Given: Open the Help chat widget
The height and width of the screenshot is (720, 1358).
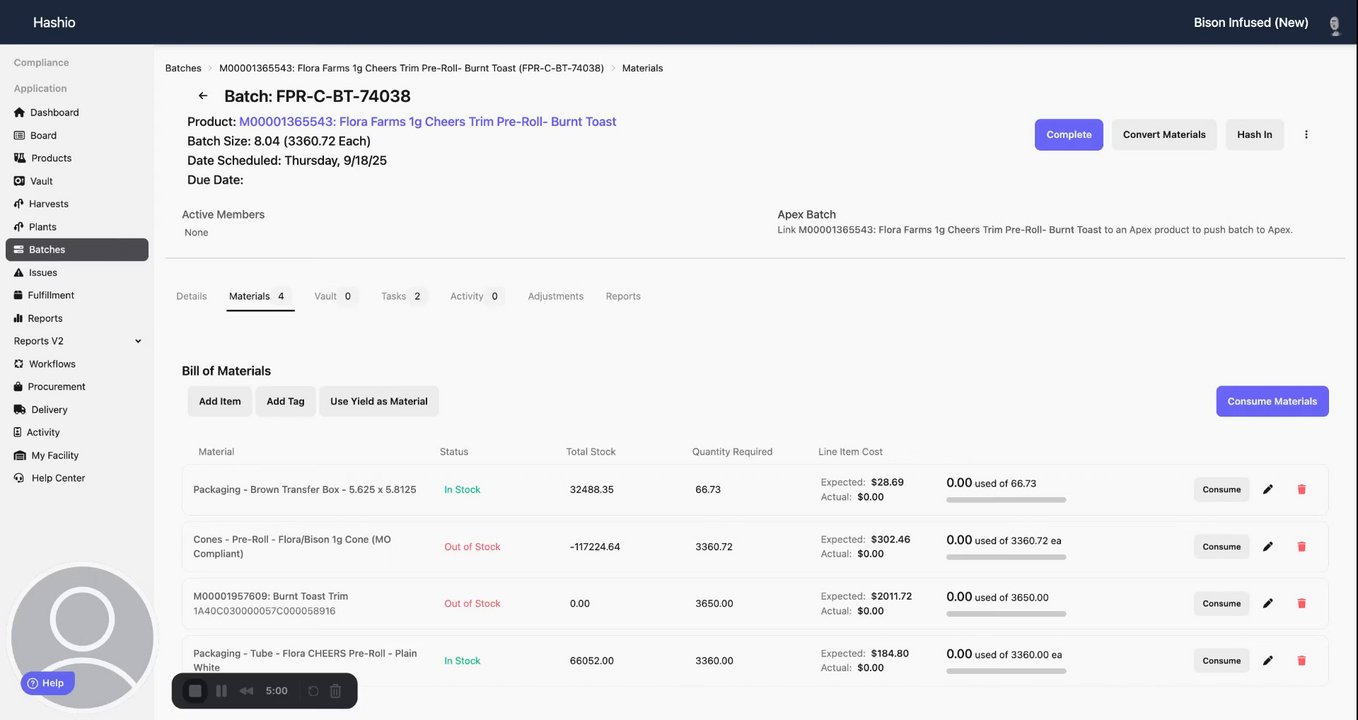Looking at the screenshot, I should pos(47,683).
